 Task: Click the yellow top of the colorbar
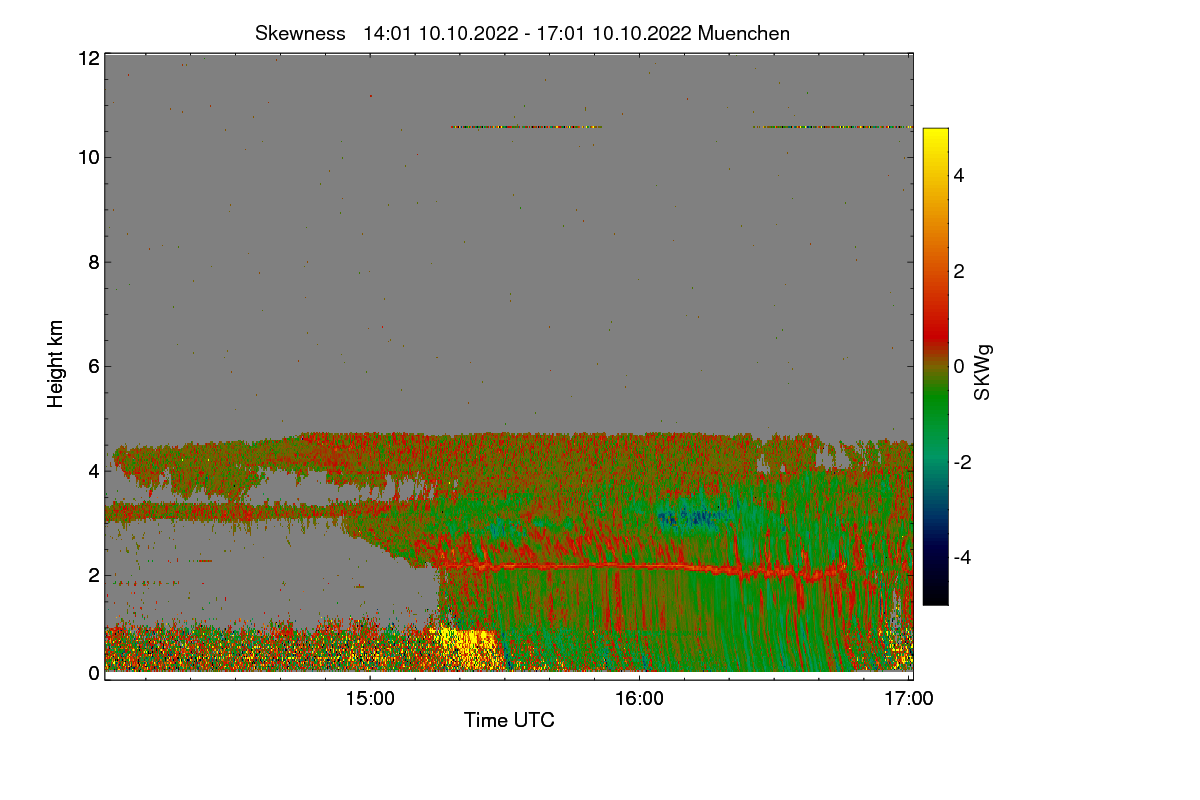(935, 140)
